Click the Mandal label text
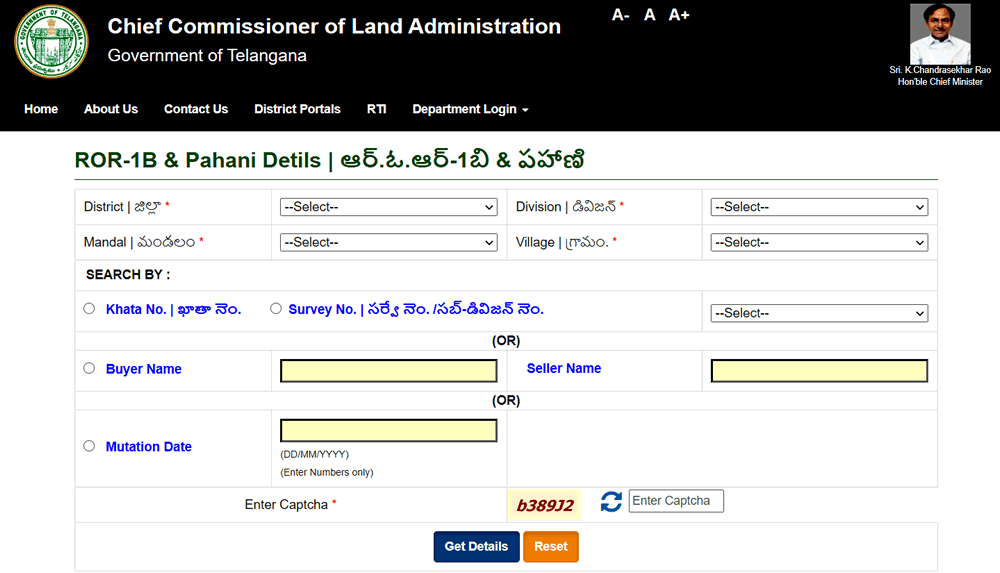 [143, 242]
